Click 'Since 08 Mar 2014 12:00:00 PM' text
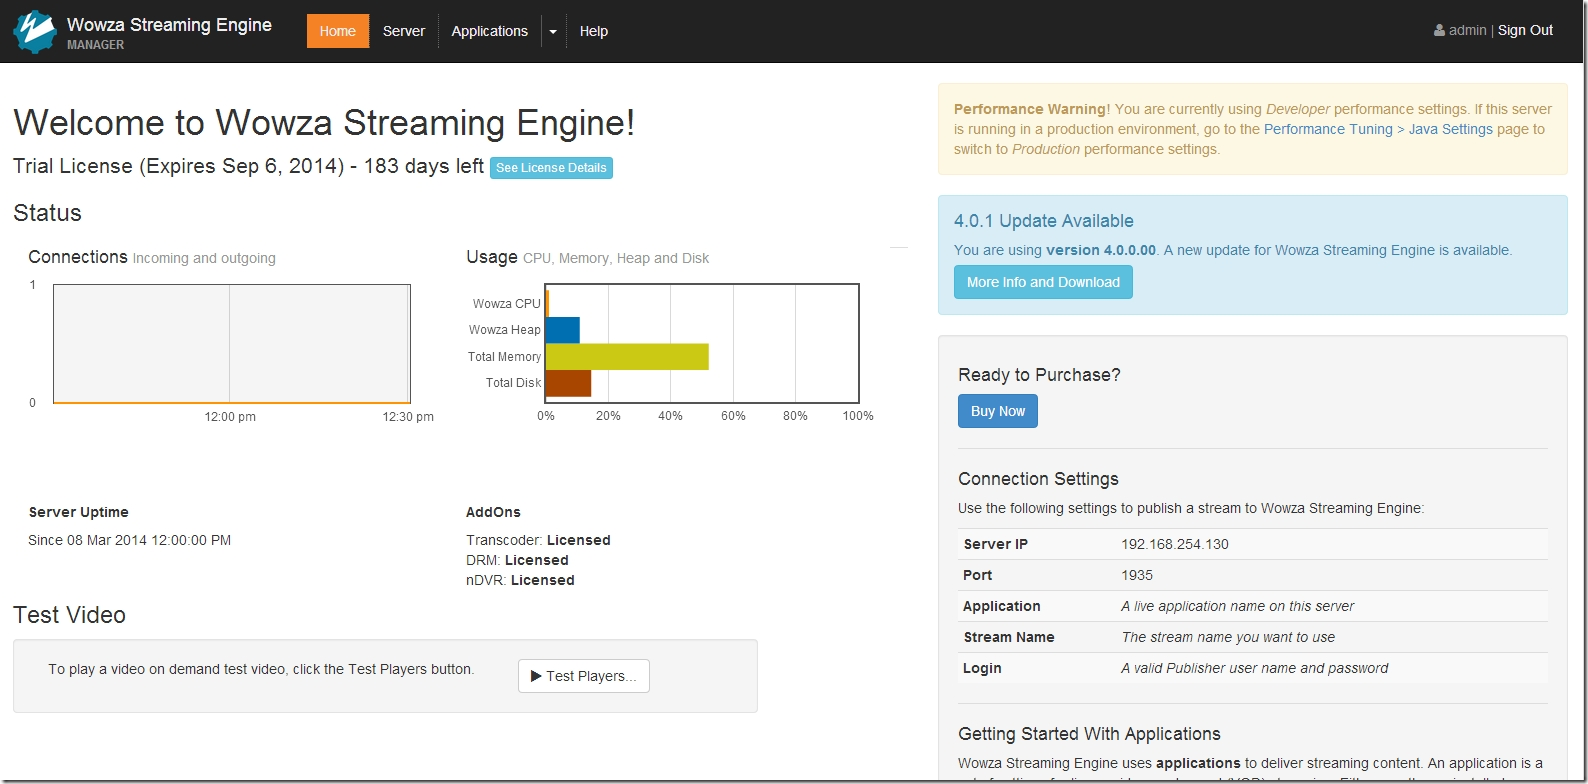Image resolution: width=1588 pixels, height=784 pixels. (130, 540)
